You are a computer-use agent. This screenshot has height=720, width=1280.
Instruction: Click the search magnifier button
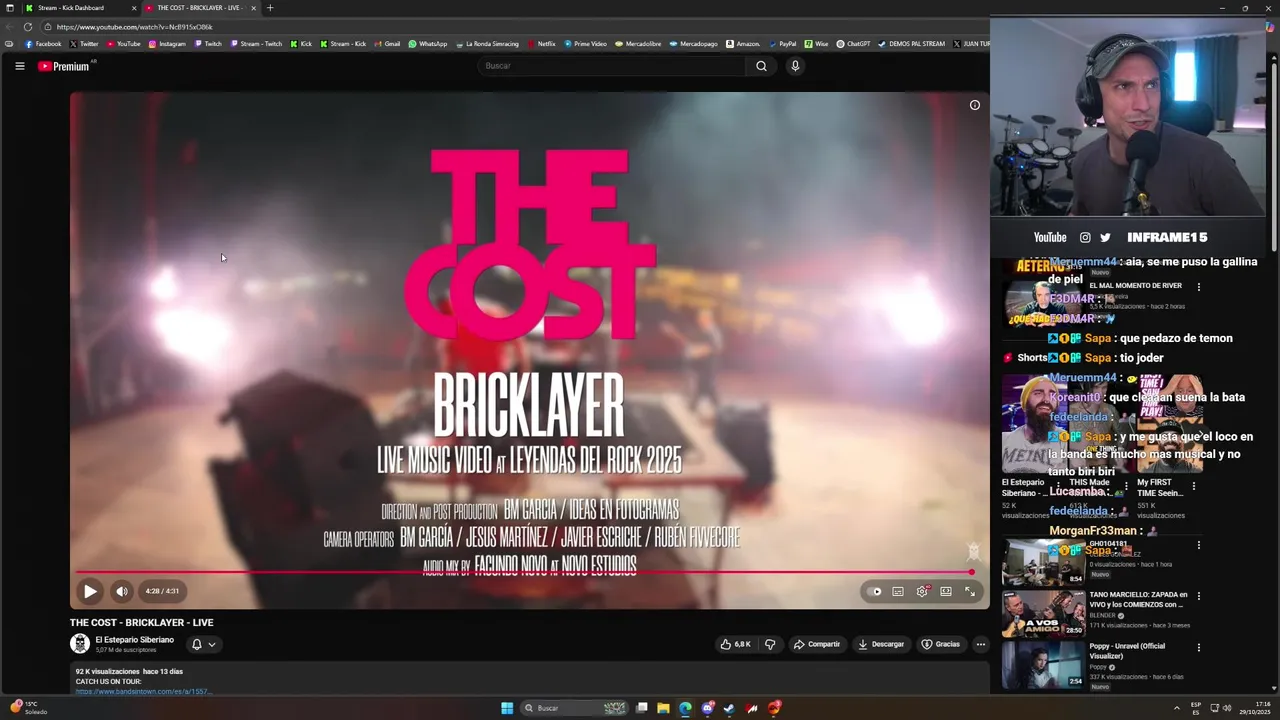click(761, 66)
